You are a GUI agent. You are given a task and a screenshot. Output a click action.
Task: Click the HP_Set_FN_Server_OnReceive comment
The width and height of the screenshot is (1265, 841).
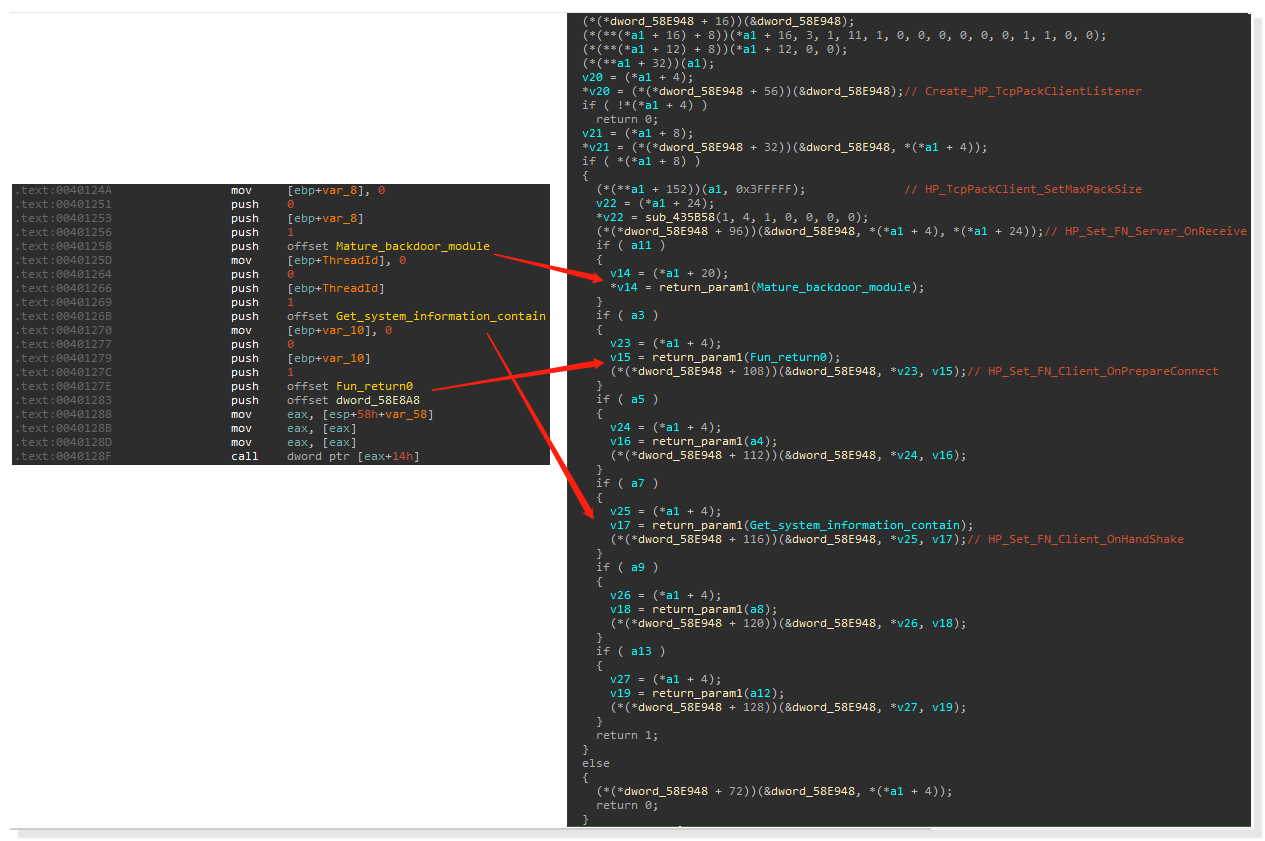click(1155, 231)
